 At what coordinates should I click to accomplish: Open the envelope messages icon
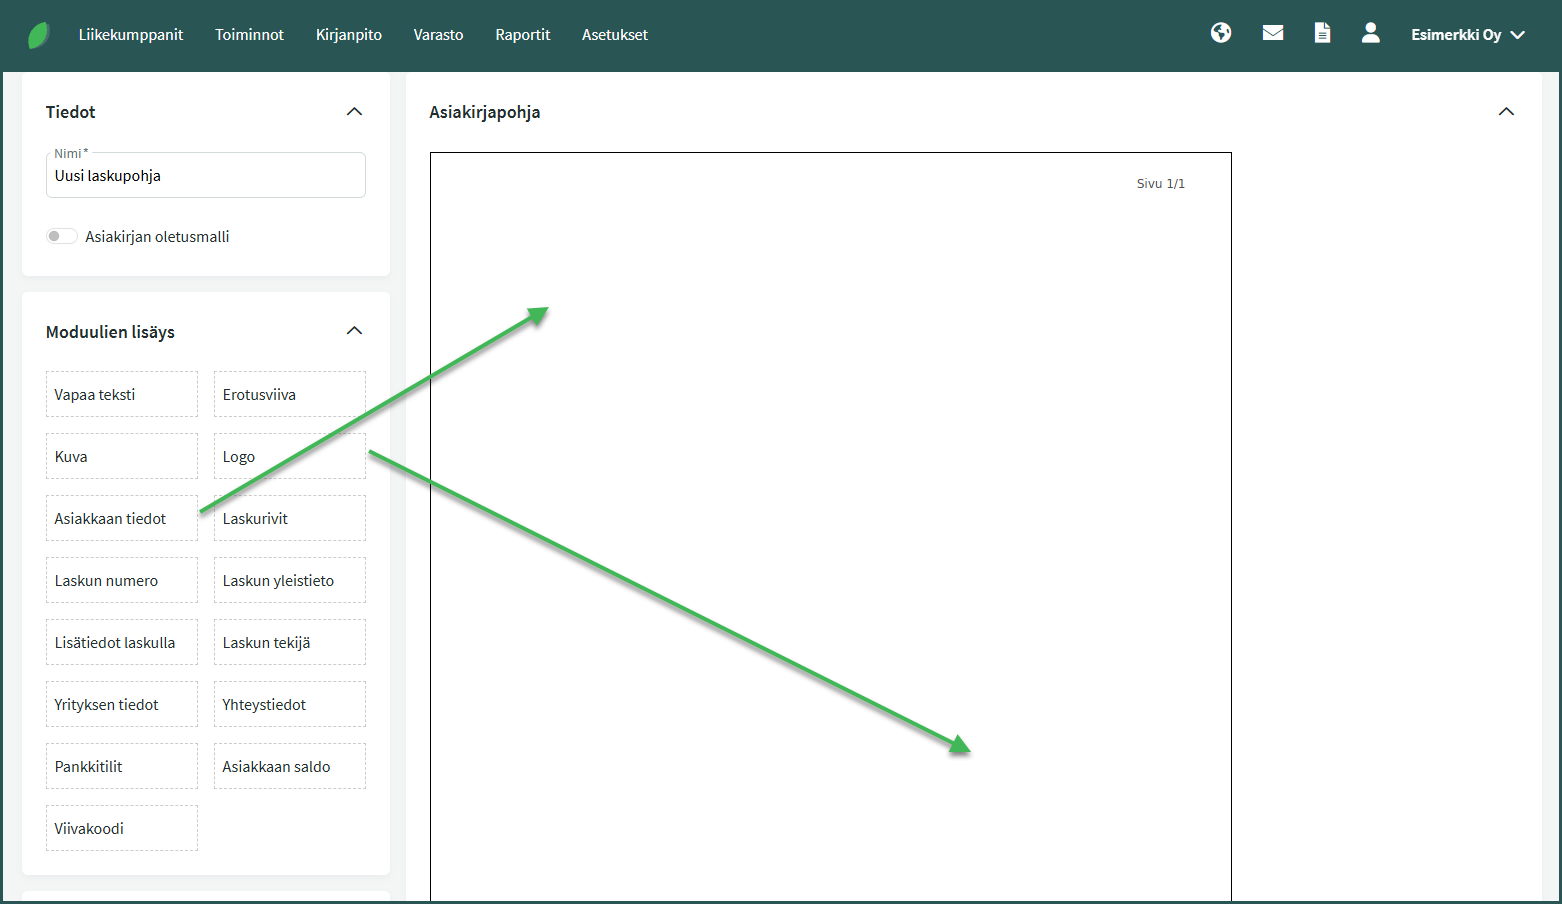coord(1272,33)
